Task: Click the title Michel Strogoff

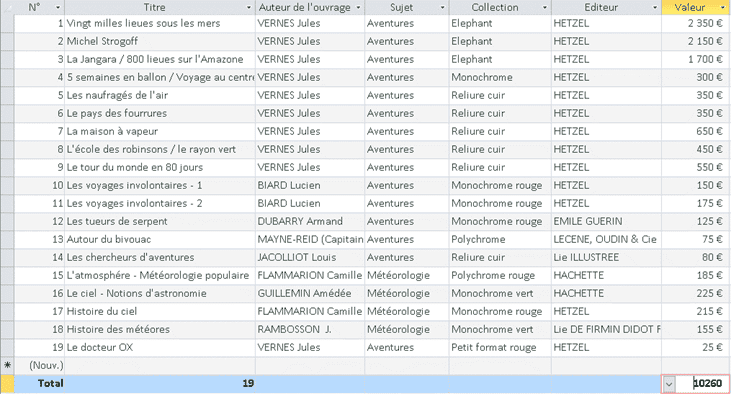Action: [102, 41]
